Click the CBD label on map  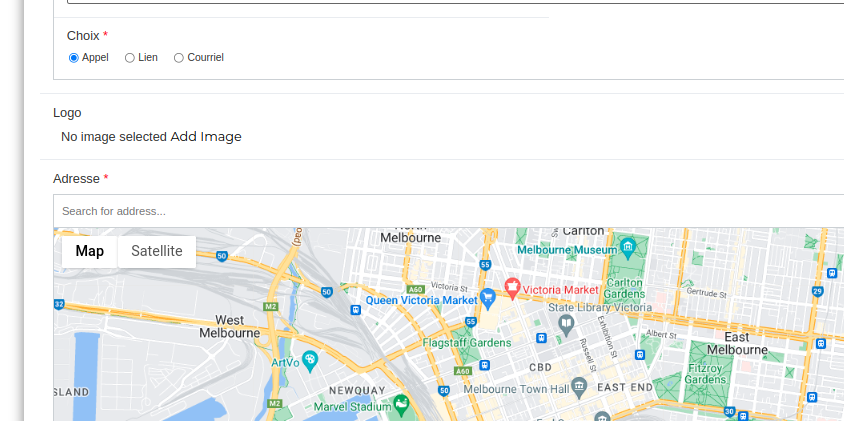(540, 367)
